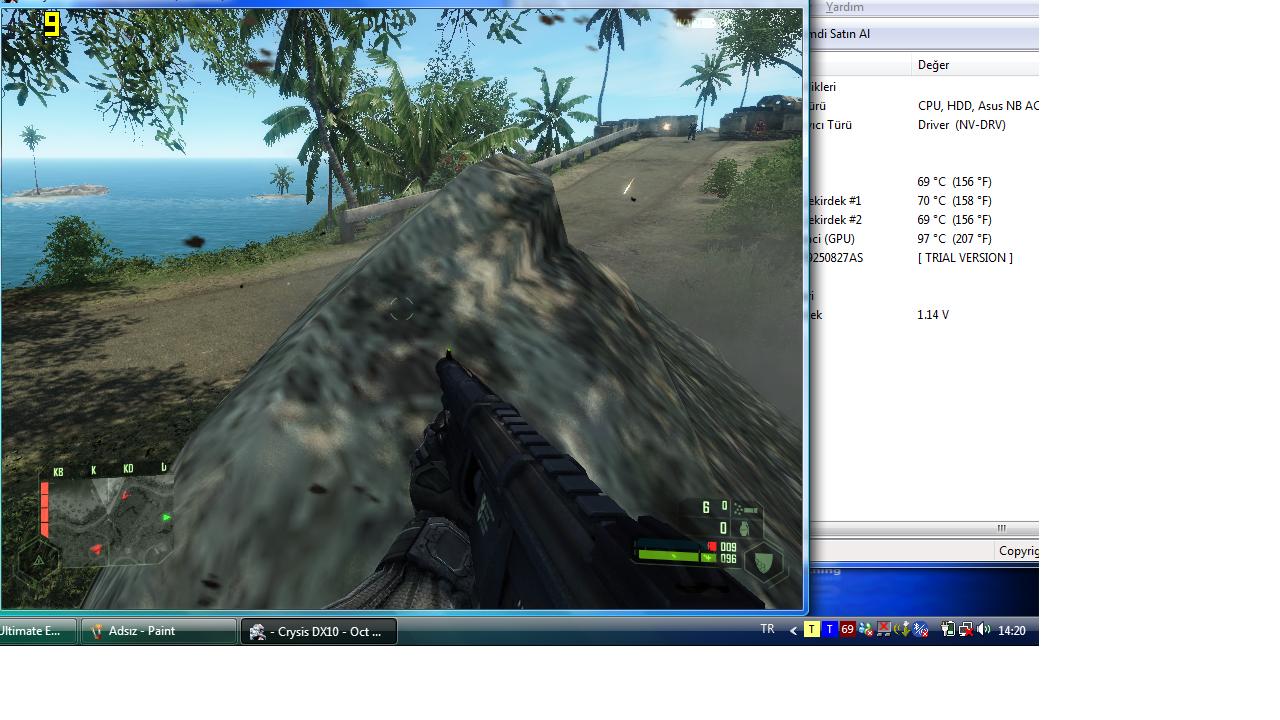Select the 69 °C (156 °F) second core value

pos(954,220)
